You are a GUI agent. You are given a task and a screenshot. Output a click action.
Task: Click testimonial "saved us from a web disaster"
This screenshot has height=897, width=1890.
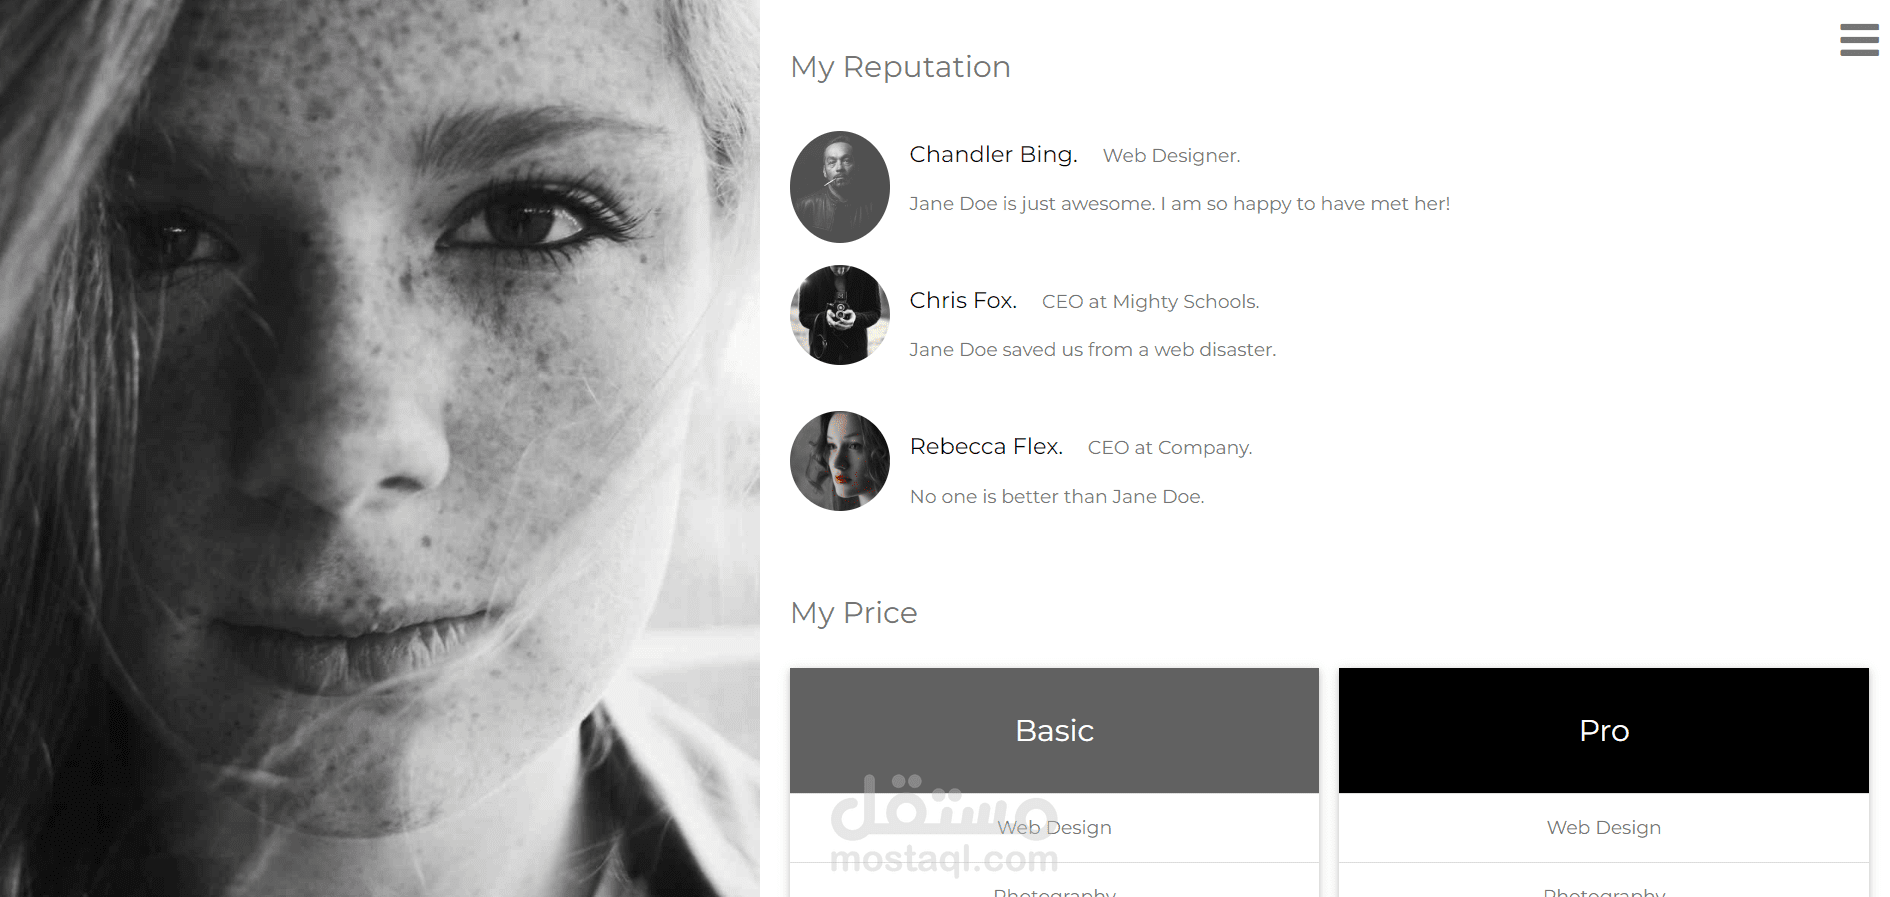click(1092, 350)
